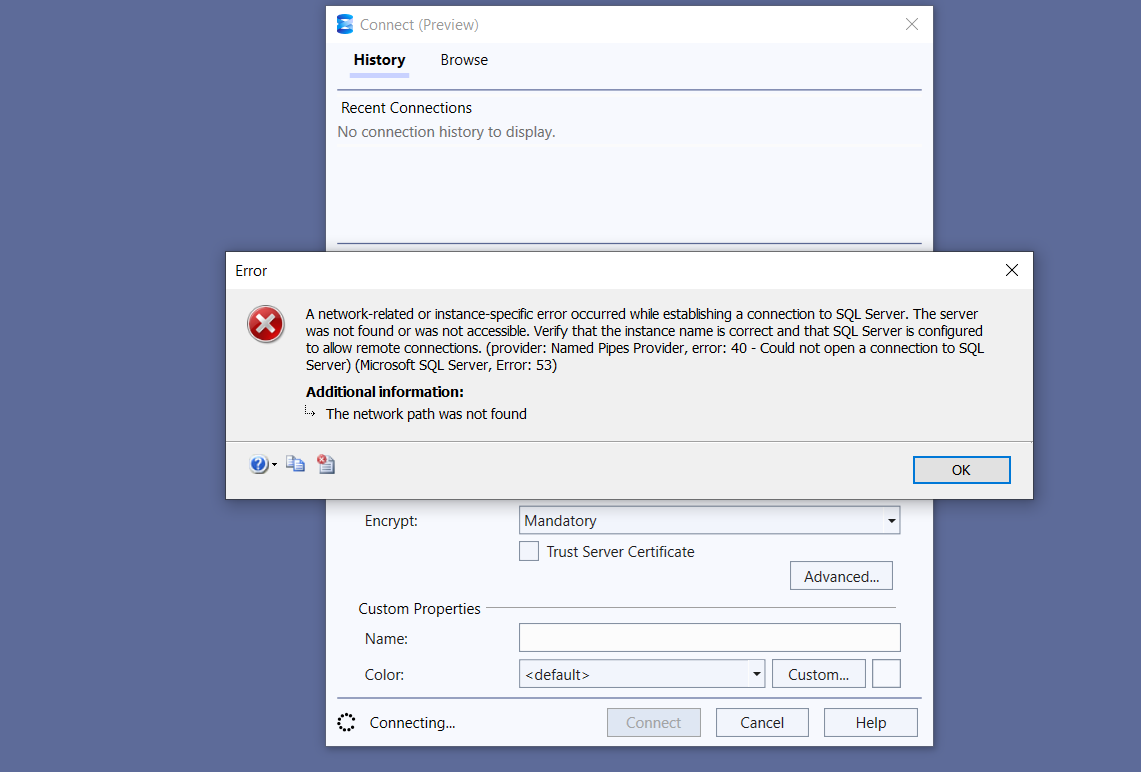Viewport: 1141px width, 772px height.
Task: Click the save error report icon
Action: (325, 464)
